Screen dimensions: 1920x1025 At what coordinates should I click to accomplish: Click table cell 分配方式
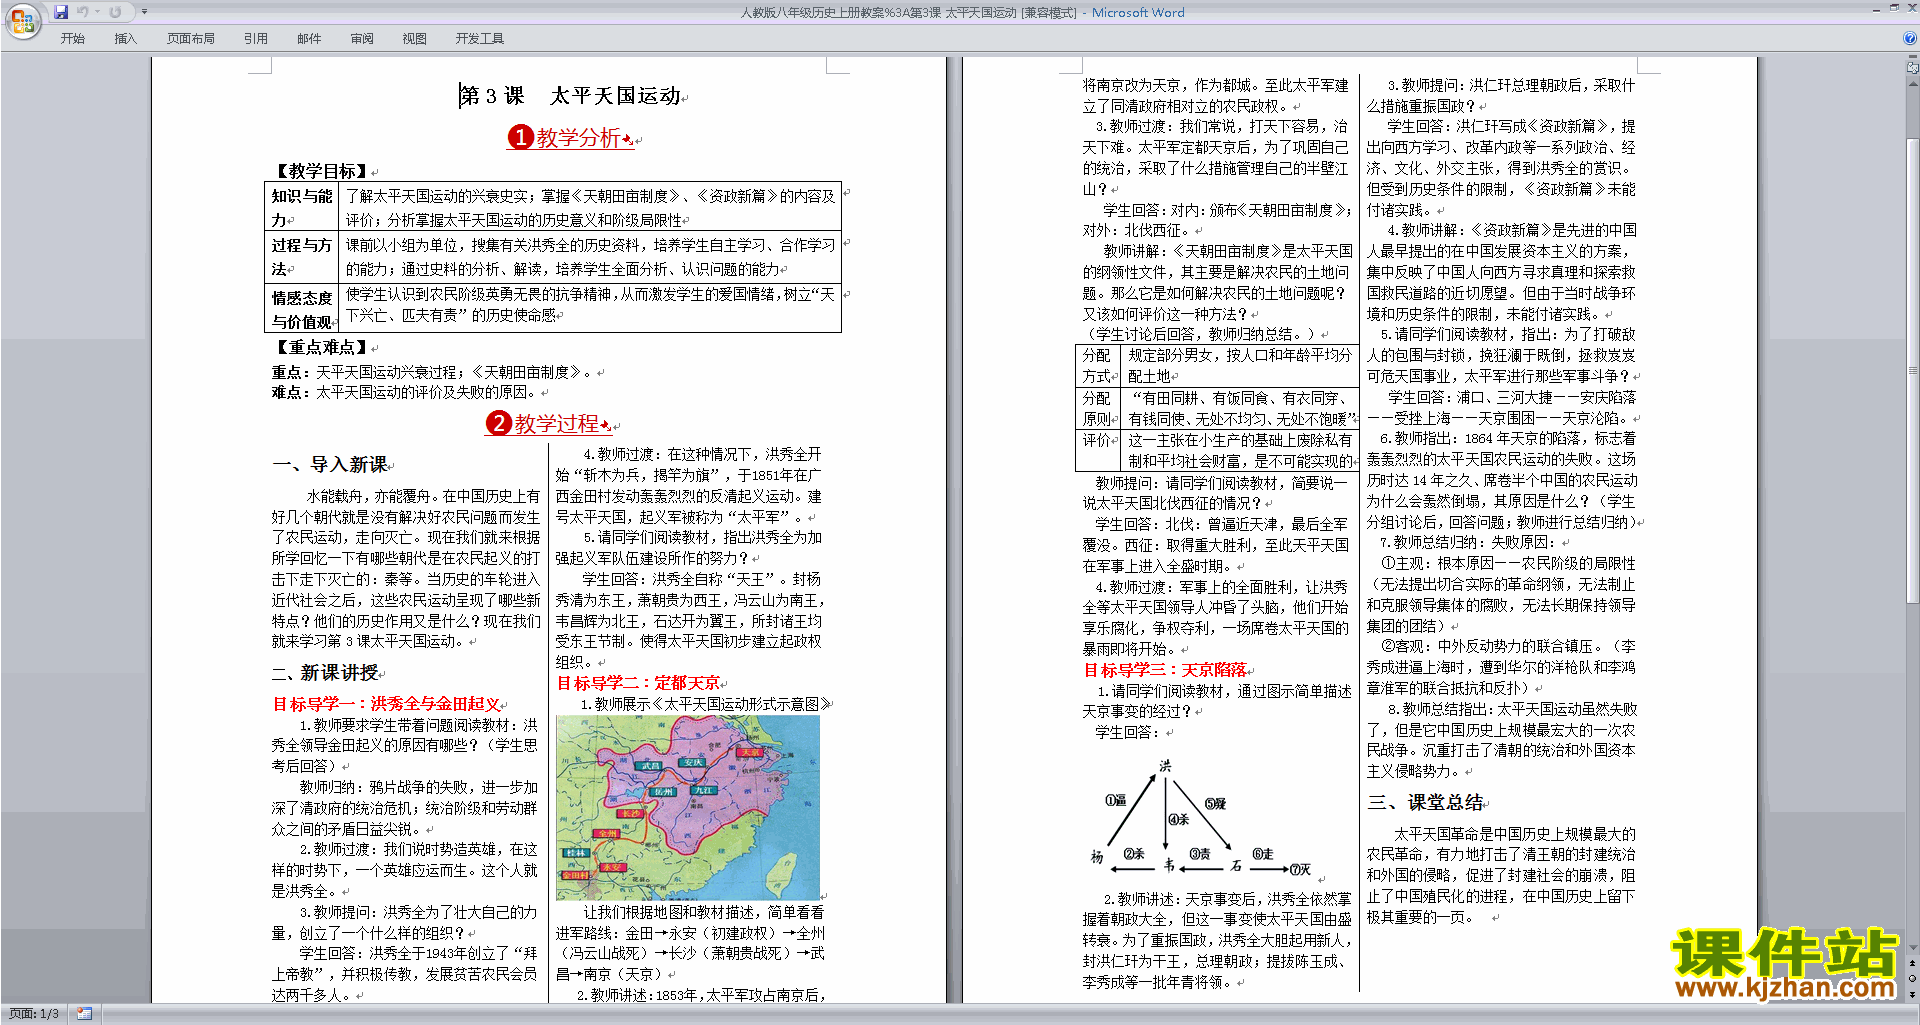[x=1097, y=366]
